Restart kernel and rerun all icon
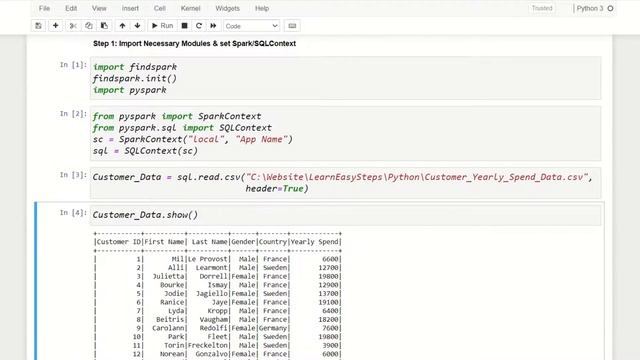This screenshot has height=360, width=640. (213, 26)
